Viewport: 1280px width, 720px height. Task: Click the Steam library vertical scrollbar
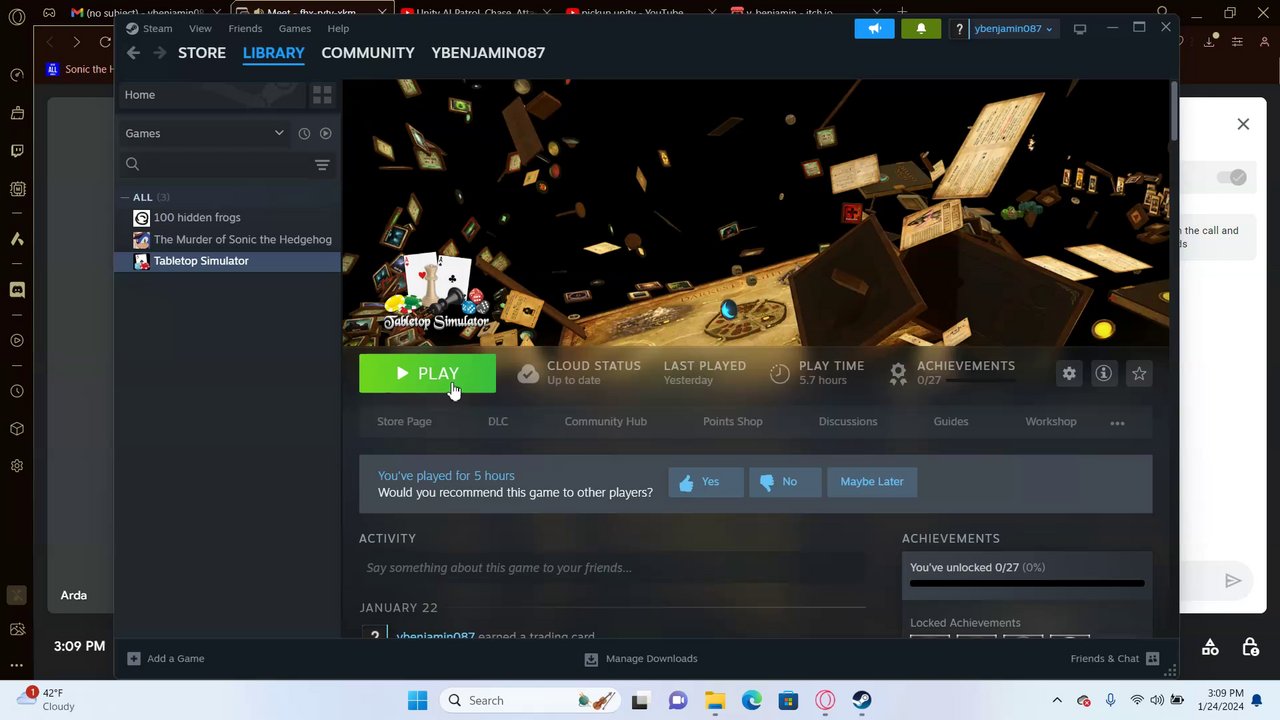pyautogui.click(x=1173, y=111)
